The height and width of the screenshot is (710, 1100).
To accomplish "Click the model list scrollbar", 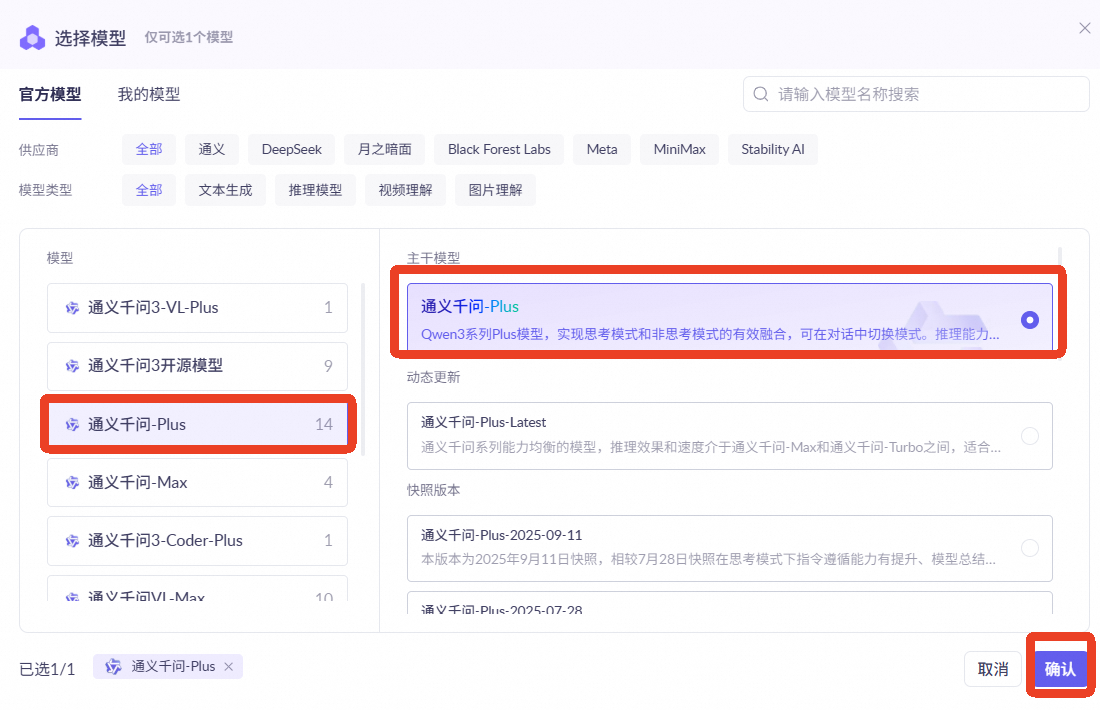I will pos(363,370).
